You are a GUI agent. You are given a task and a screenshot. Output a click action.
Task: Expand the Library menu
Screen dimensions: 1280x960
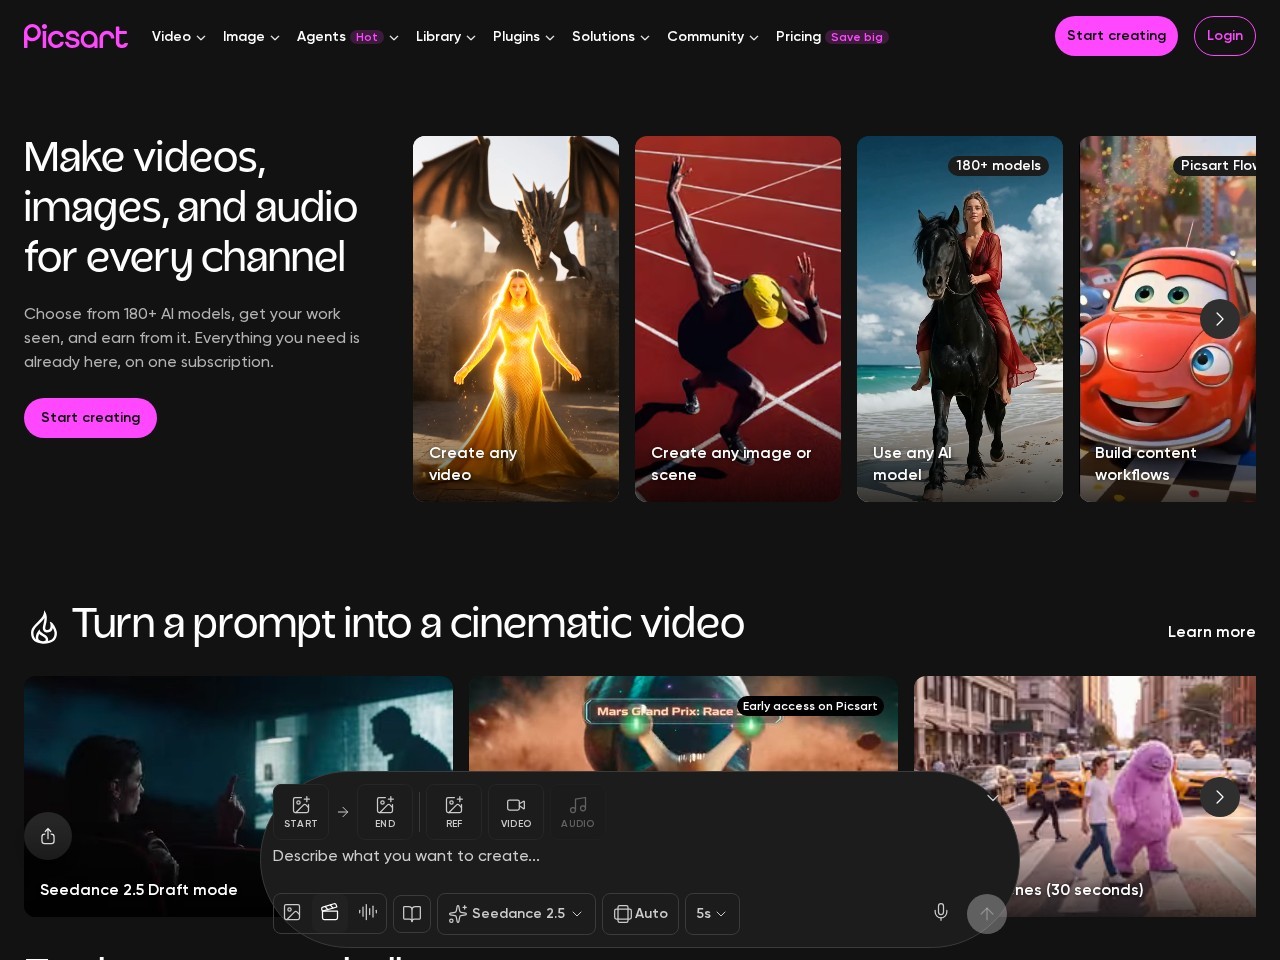coord(446,36)
